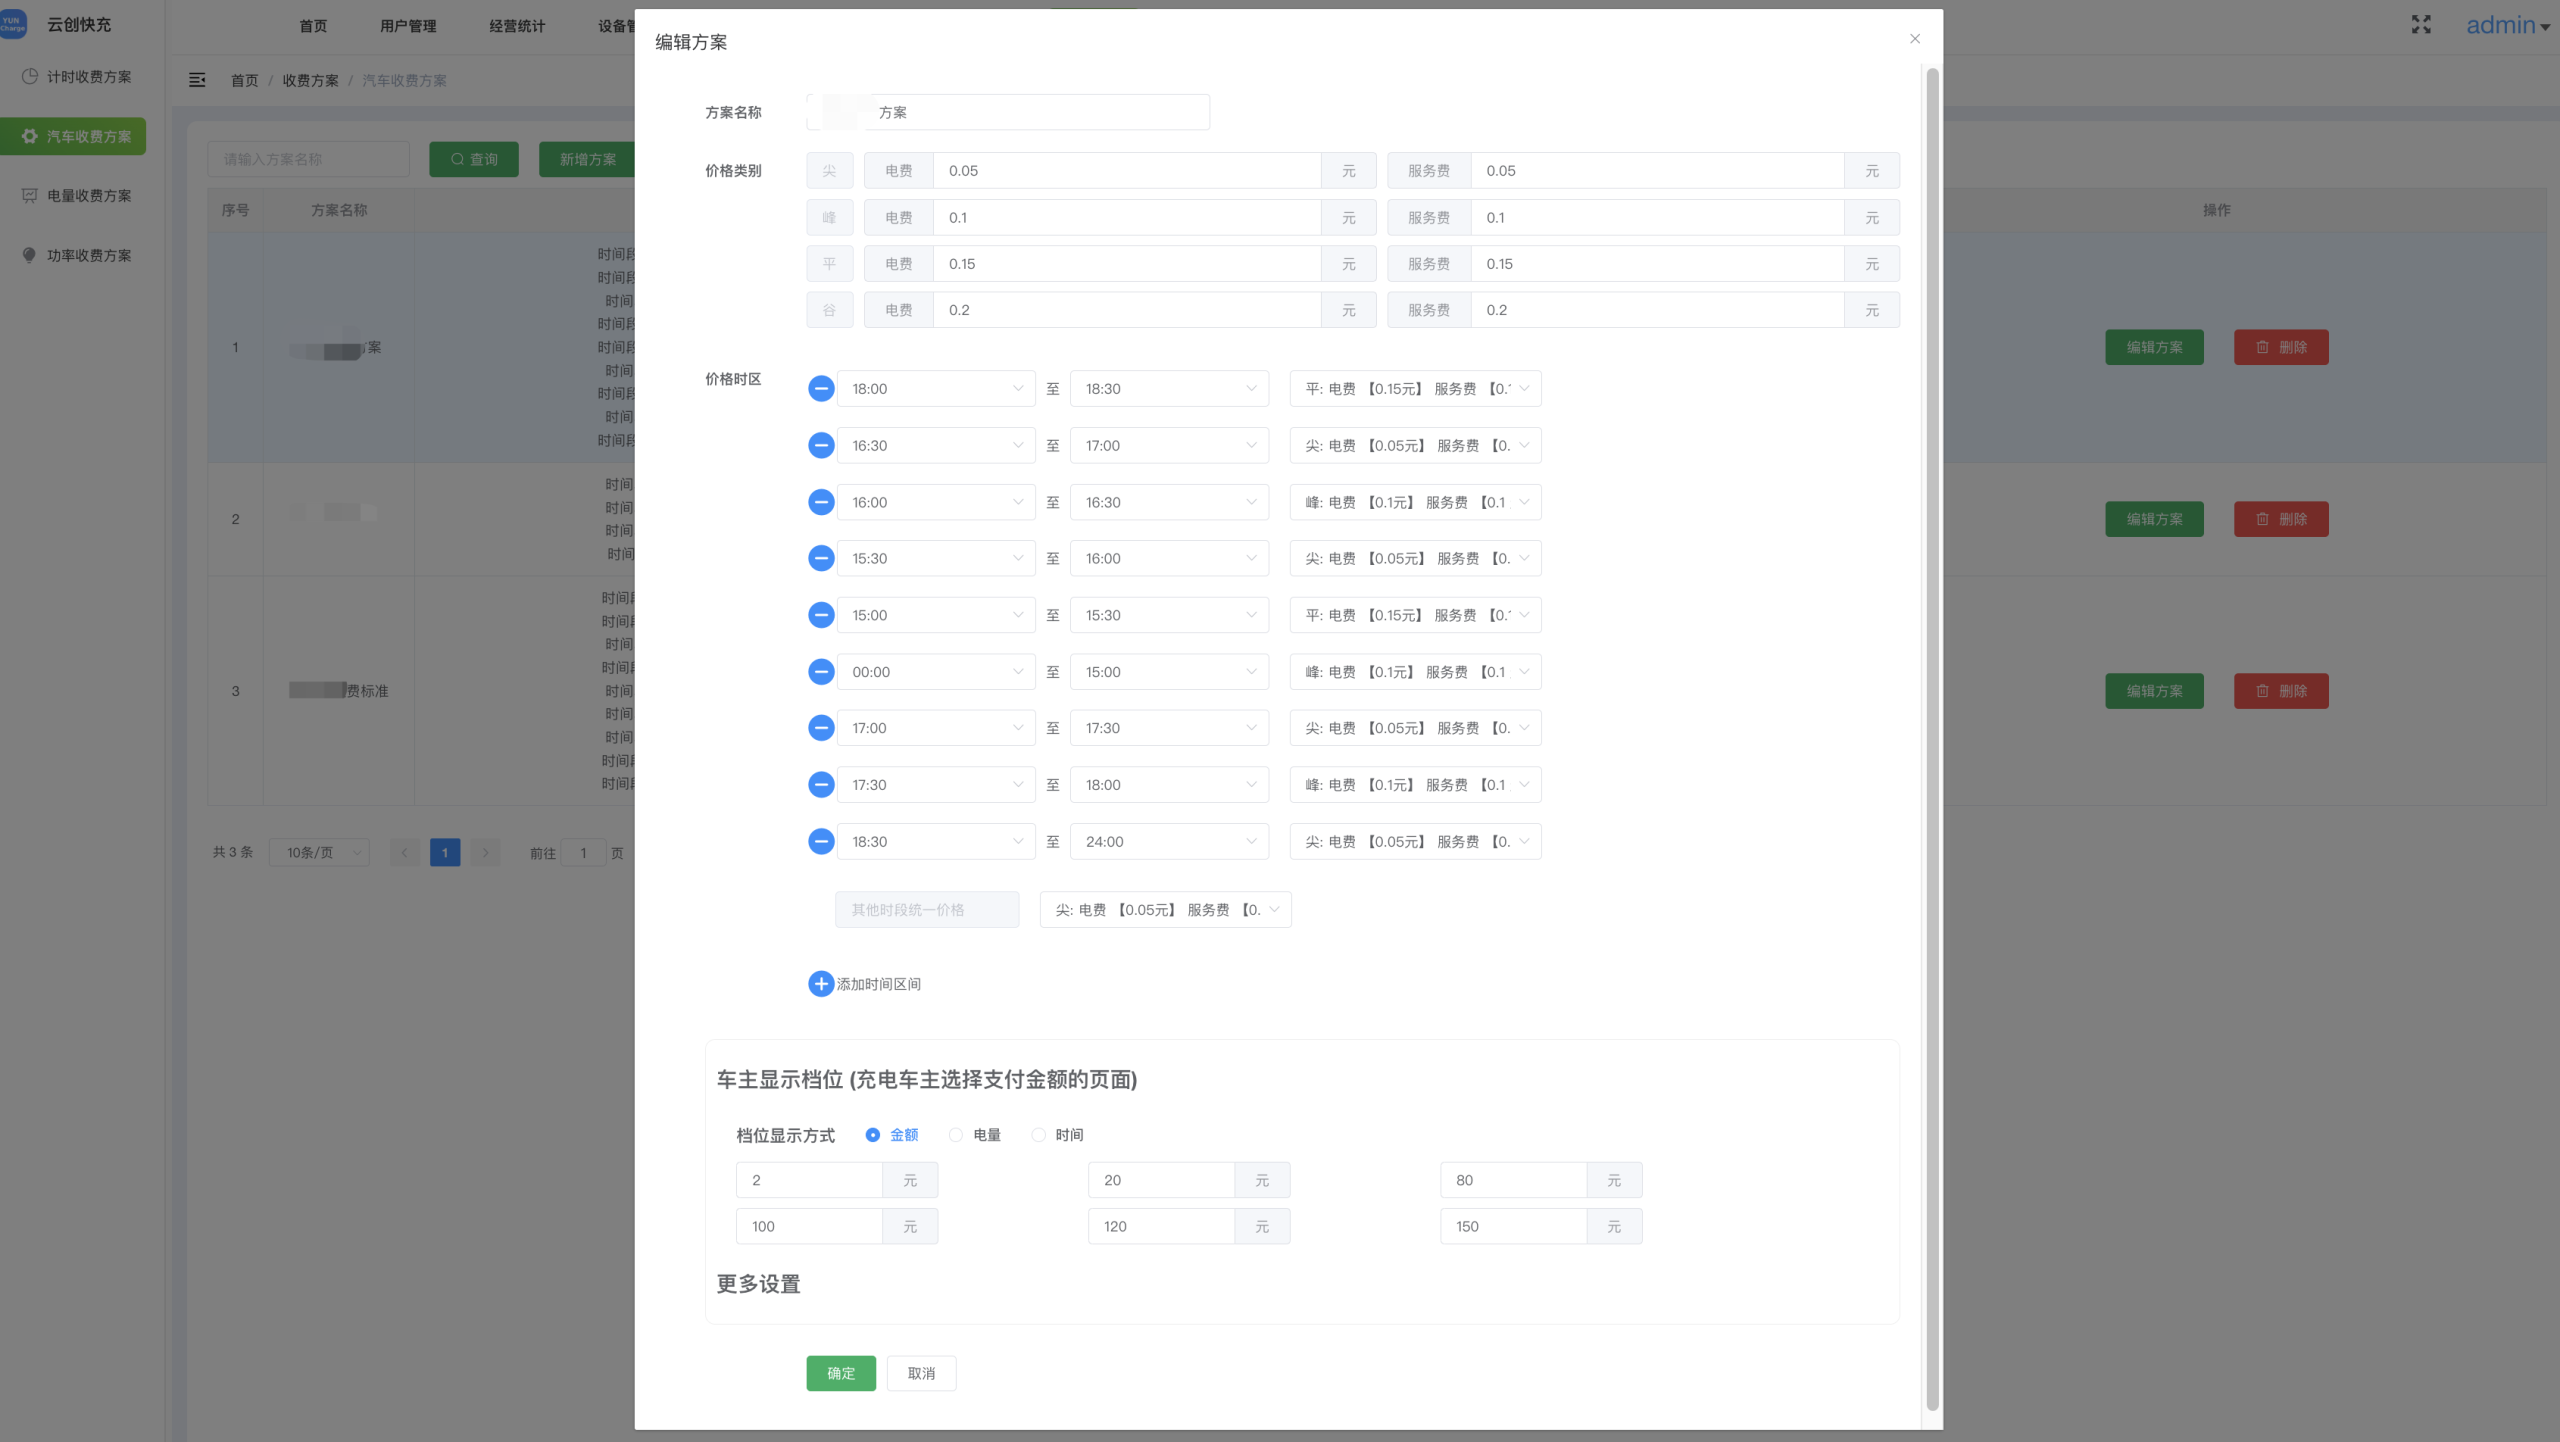The image size is (2560, 1442).
Task: Select the 金额 display mode radio
Action: coord(873,1135)
